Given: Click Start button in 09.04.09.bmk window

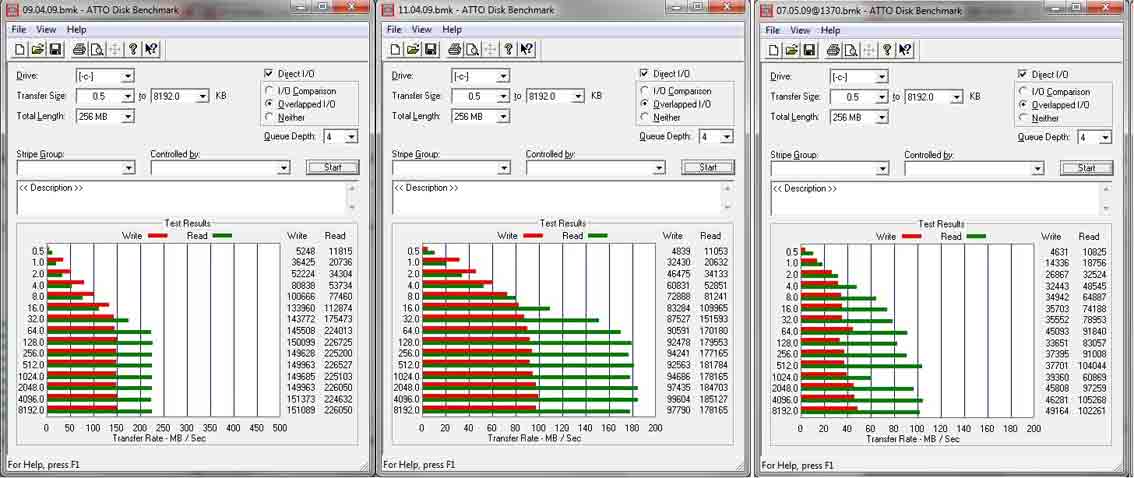Looking at the screenshot, I should (332, 167).
